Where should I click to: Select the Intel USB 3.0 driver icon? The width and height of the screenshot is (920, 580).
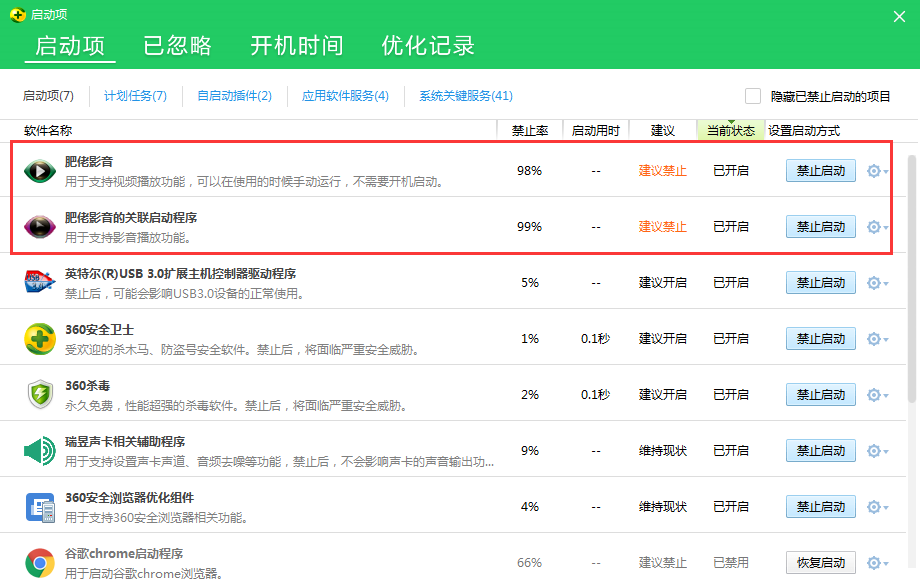tap(39, 282)
